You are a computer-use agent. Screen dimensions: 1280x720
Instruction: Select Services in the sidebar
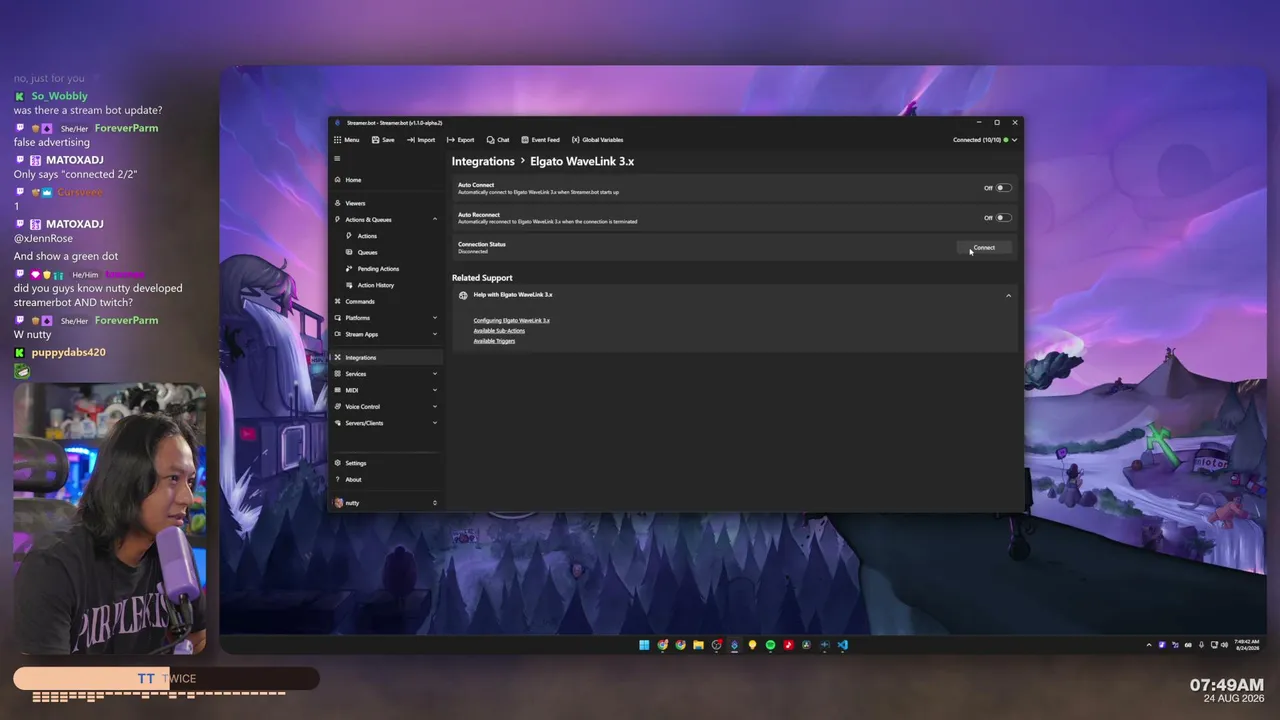[x=387, y=374]
